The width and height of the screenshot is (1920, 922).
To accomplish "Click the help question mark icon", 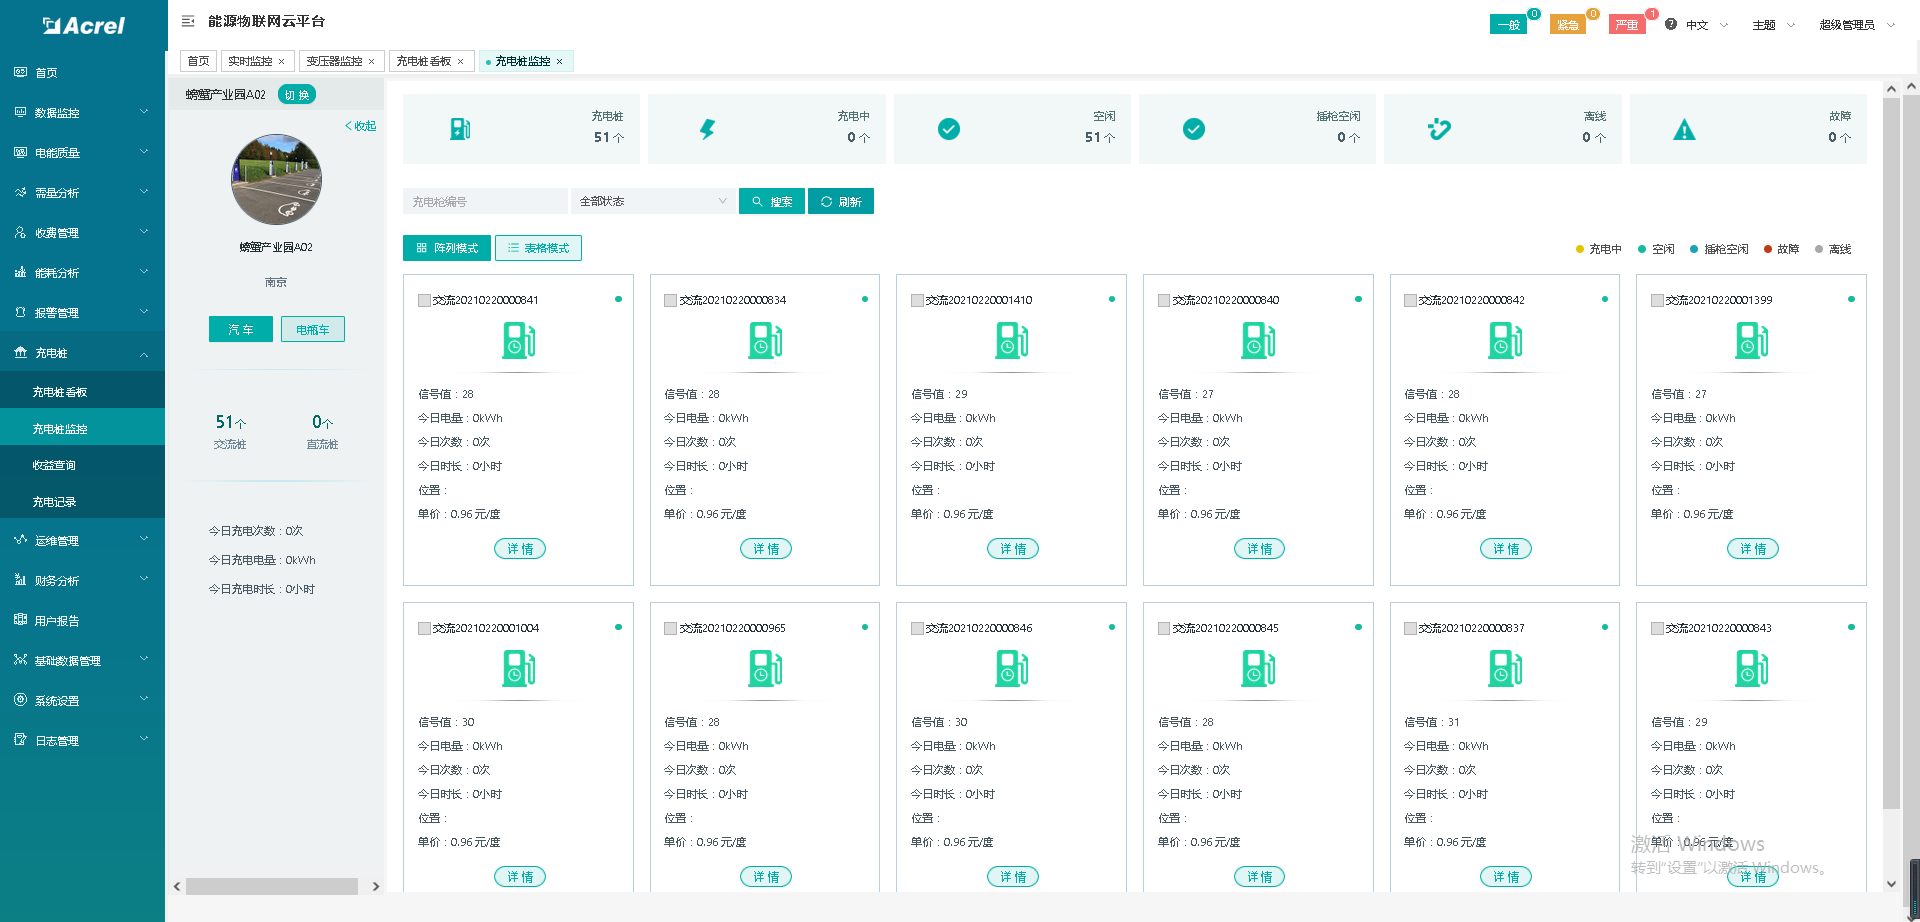I will tap(1671, 24).
